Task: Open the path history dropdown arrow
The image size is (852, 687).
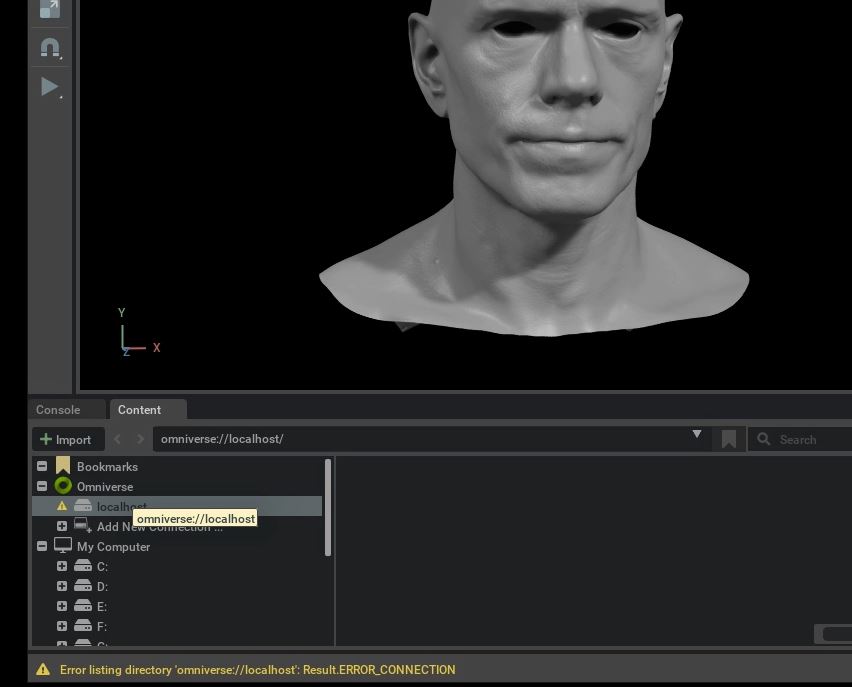Action: (x=697, y=436)
